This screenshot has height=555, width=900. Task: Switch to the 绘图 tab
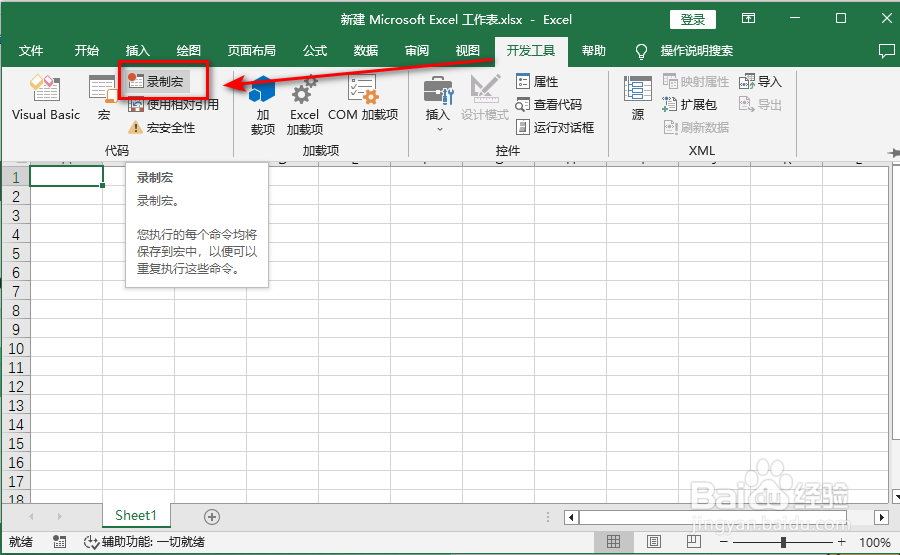point(188,51)
